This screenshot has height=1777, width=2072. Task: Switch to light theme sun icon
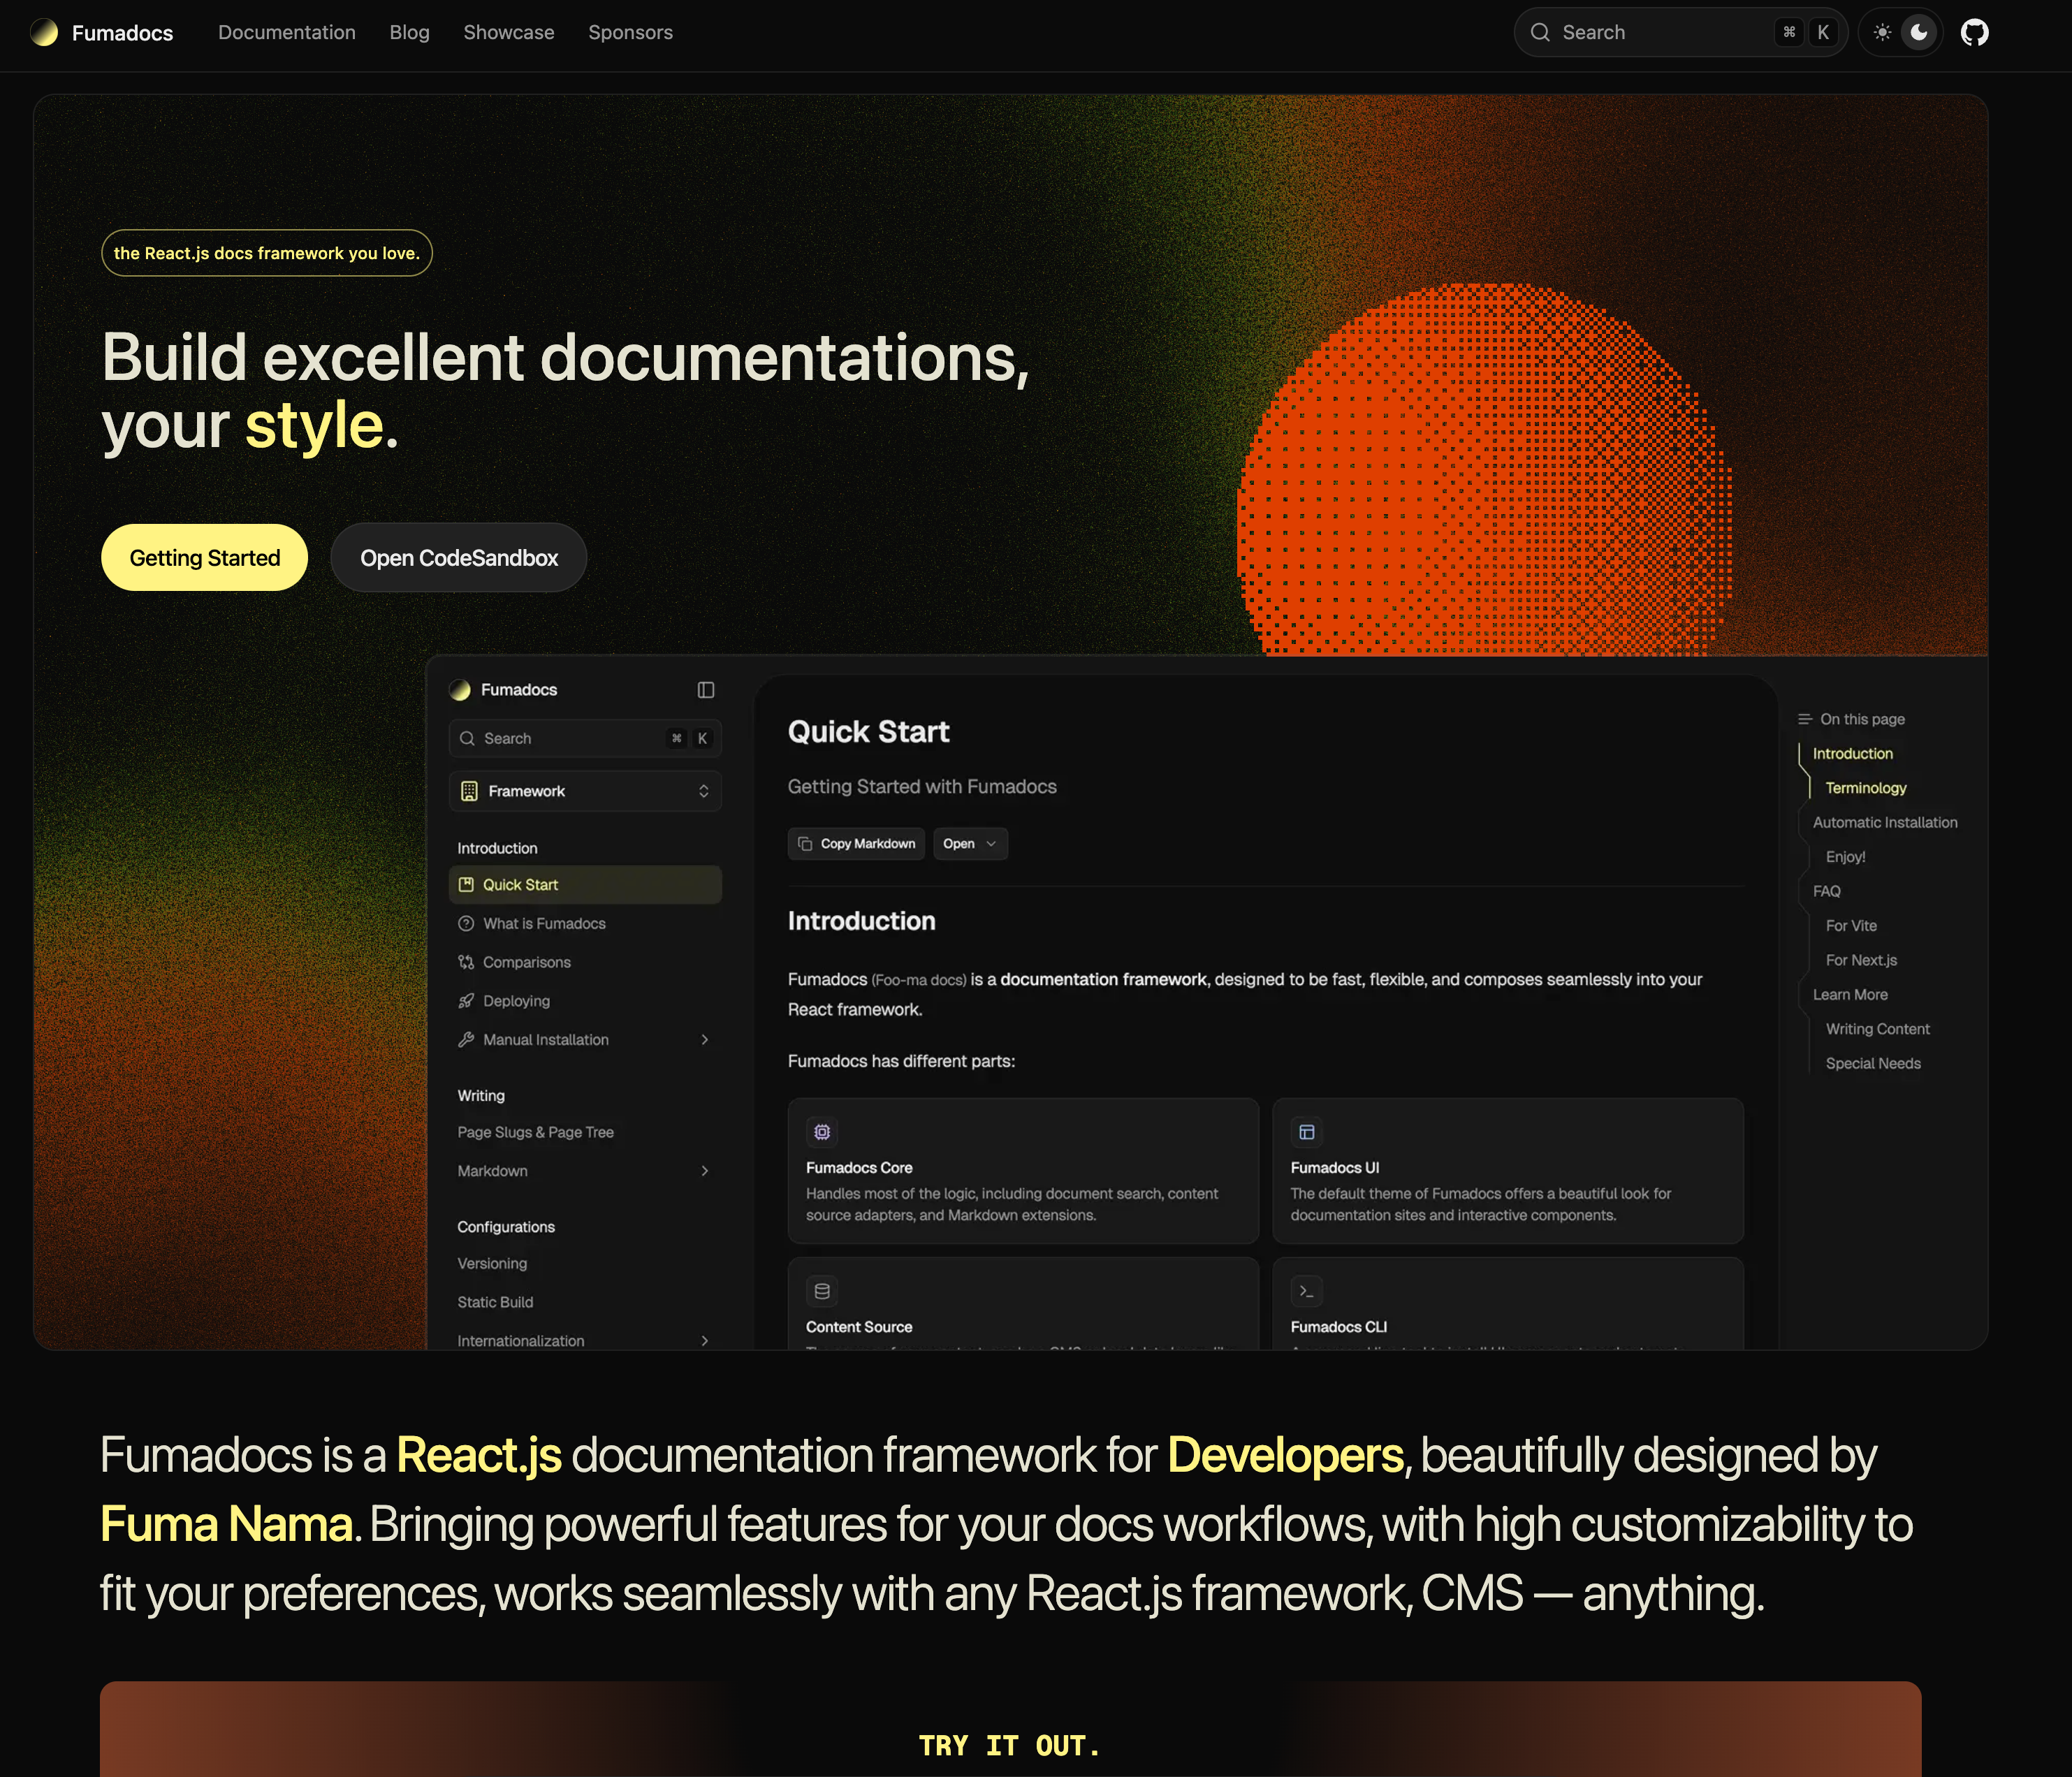pos(1882,33)
